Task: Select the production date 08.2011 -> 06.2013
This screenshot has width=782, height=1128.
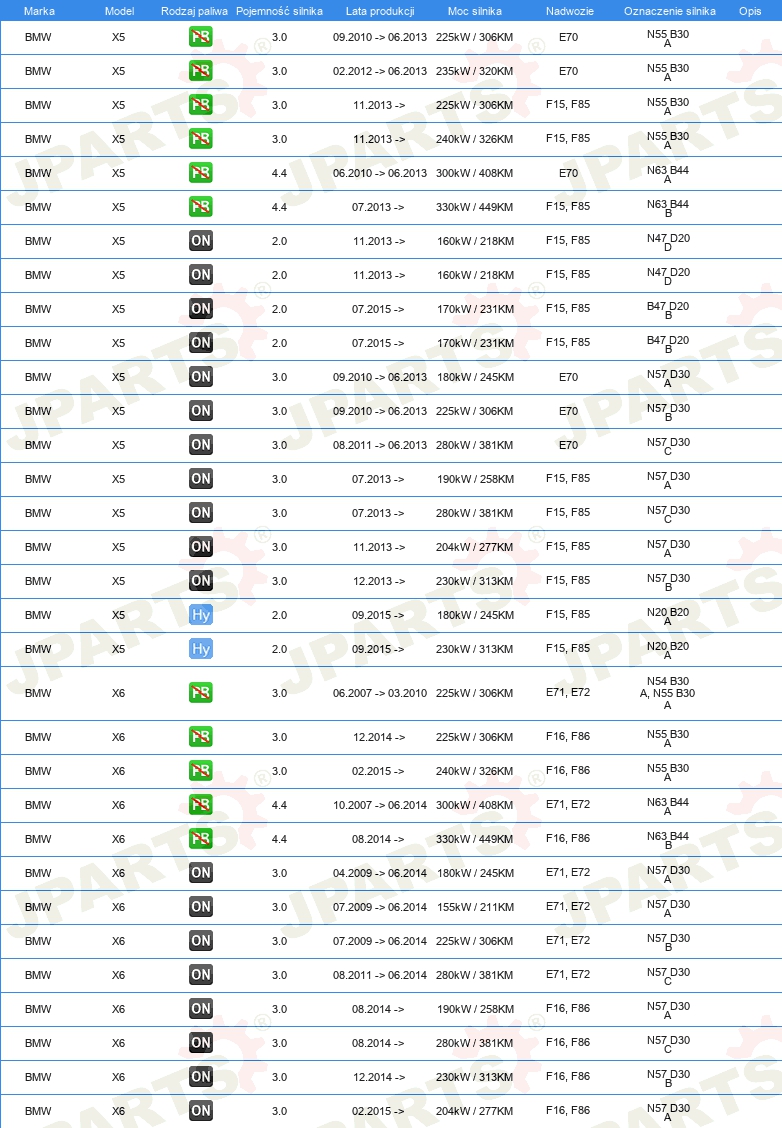Action: click(380, 445)
